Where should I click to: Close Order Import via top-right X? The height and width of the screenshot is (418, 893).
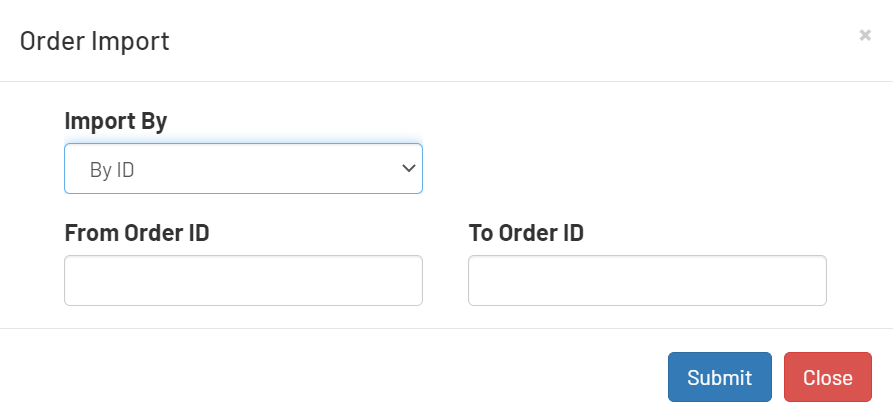[x=865, y=35]
